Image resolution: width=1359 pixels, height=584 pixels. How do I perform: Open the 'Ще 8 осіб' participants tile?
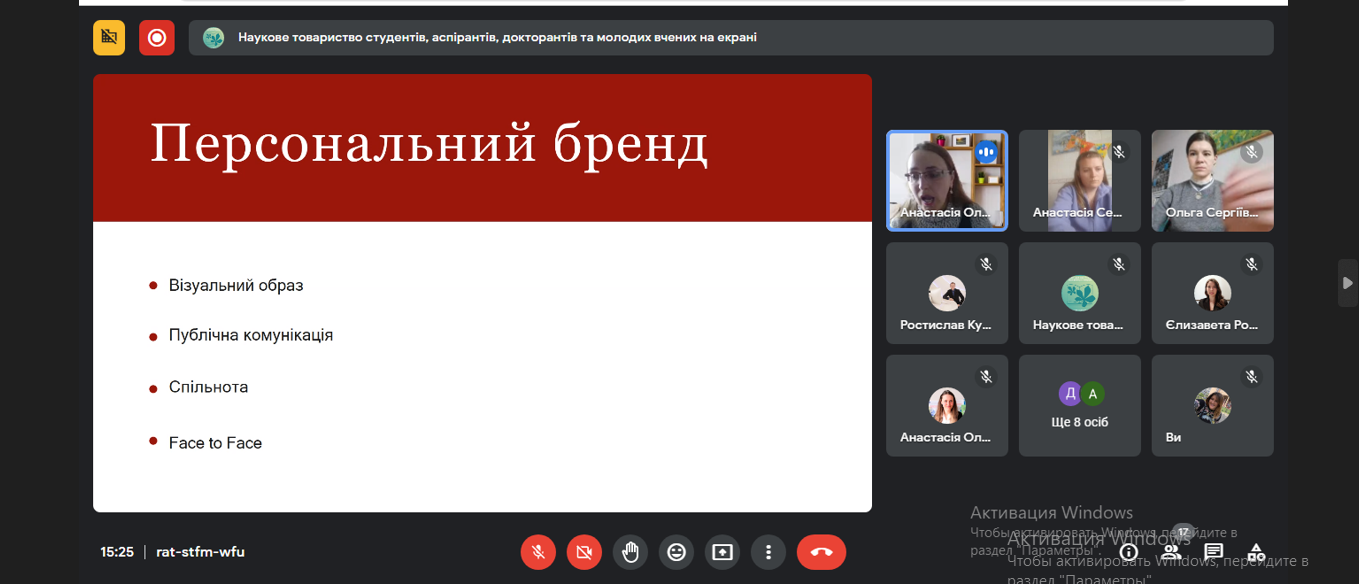click(1079, 405)
